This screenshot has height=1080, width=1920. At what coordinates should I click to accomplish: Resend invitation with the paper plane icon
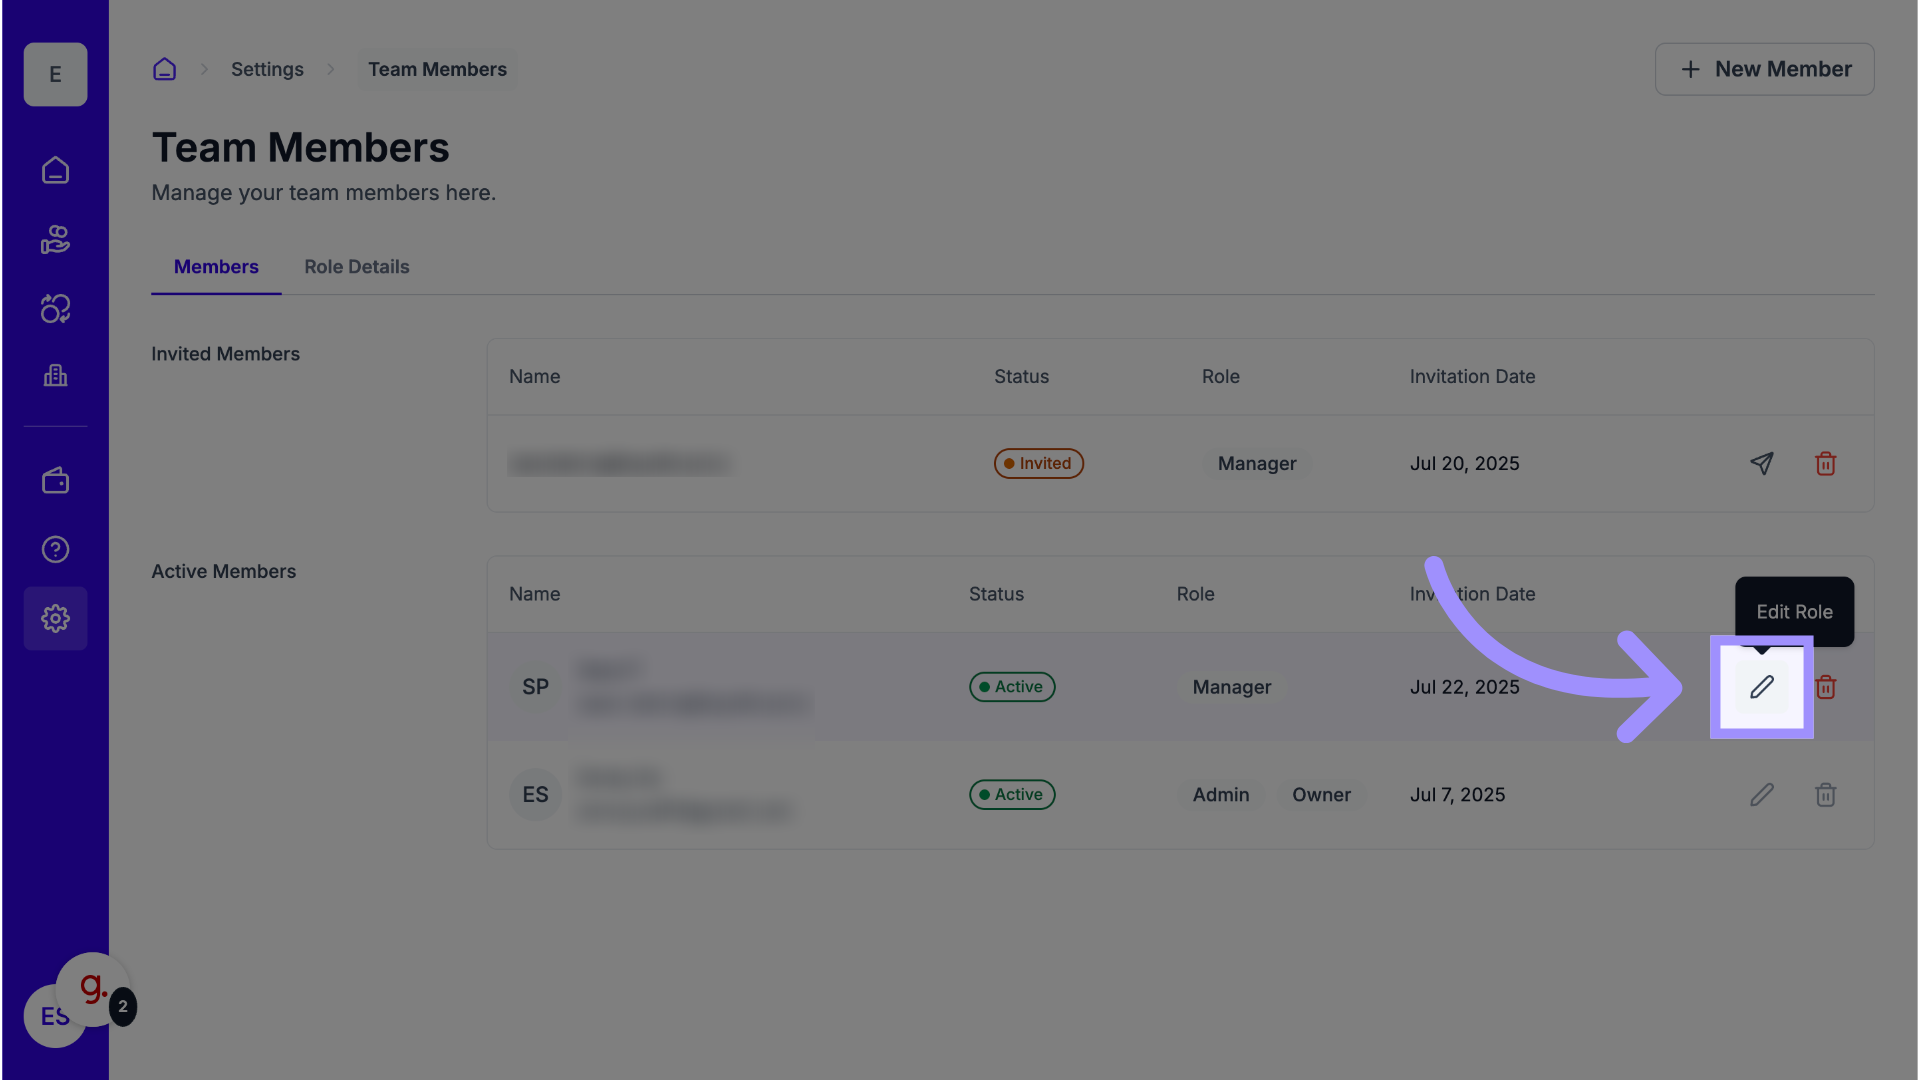click(1762, 463)
